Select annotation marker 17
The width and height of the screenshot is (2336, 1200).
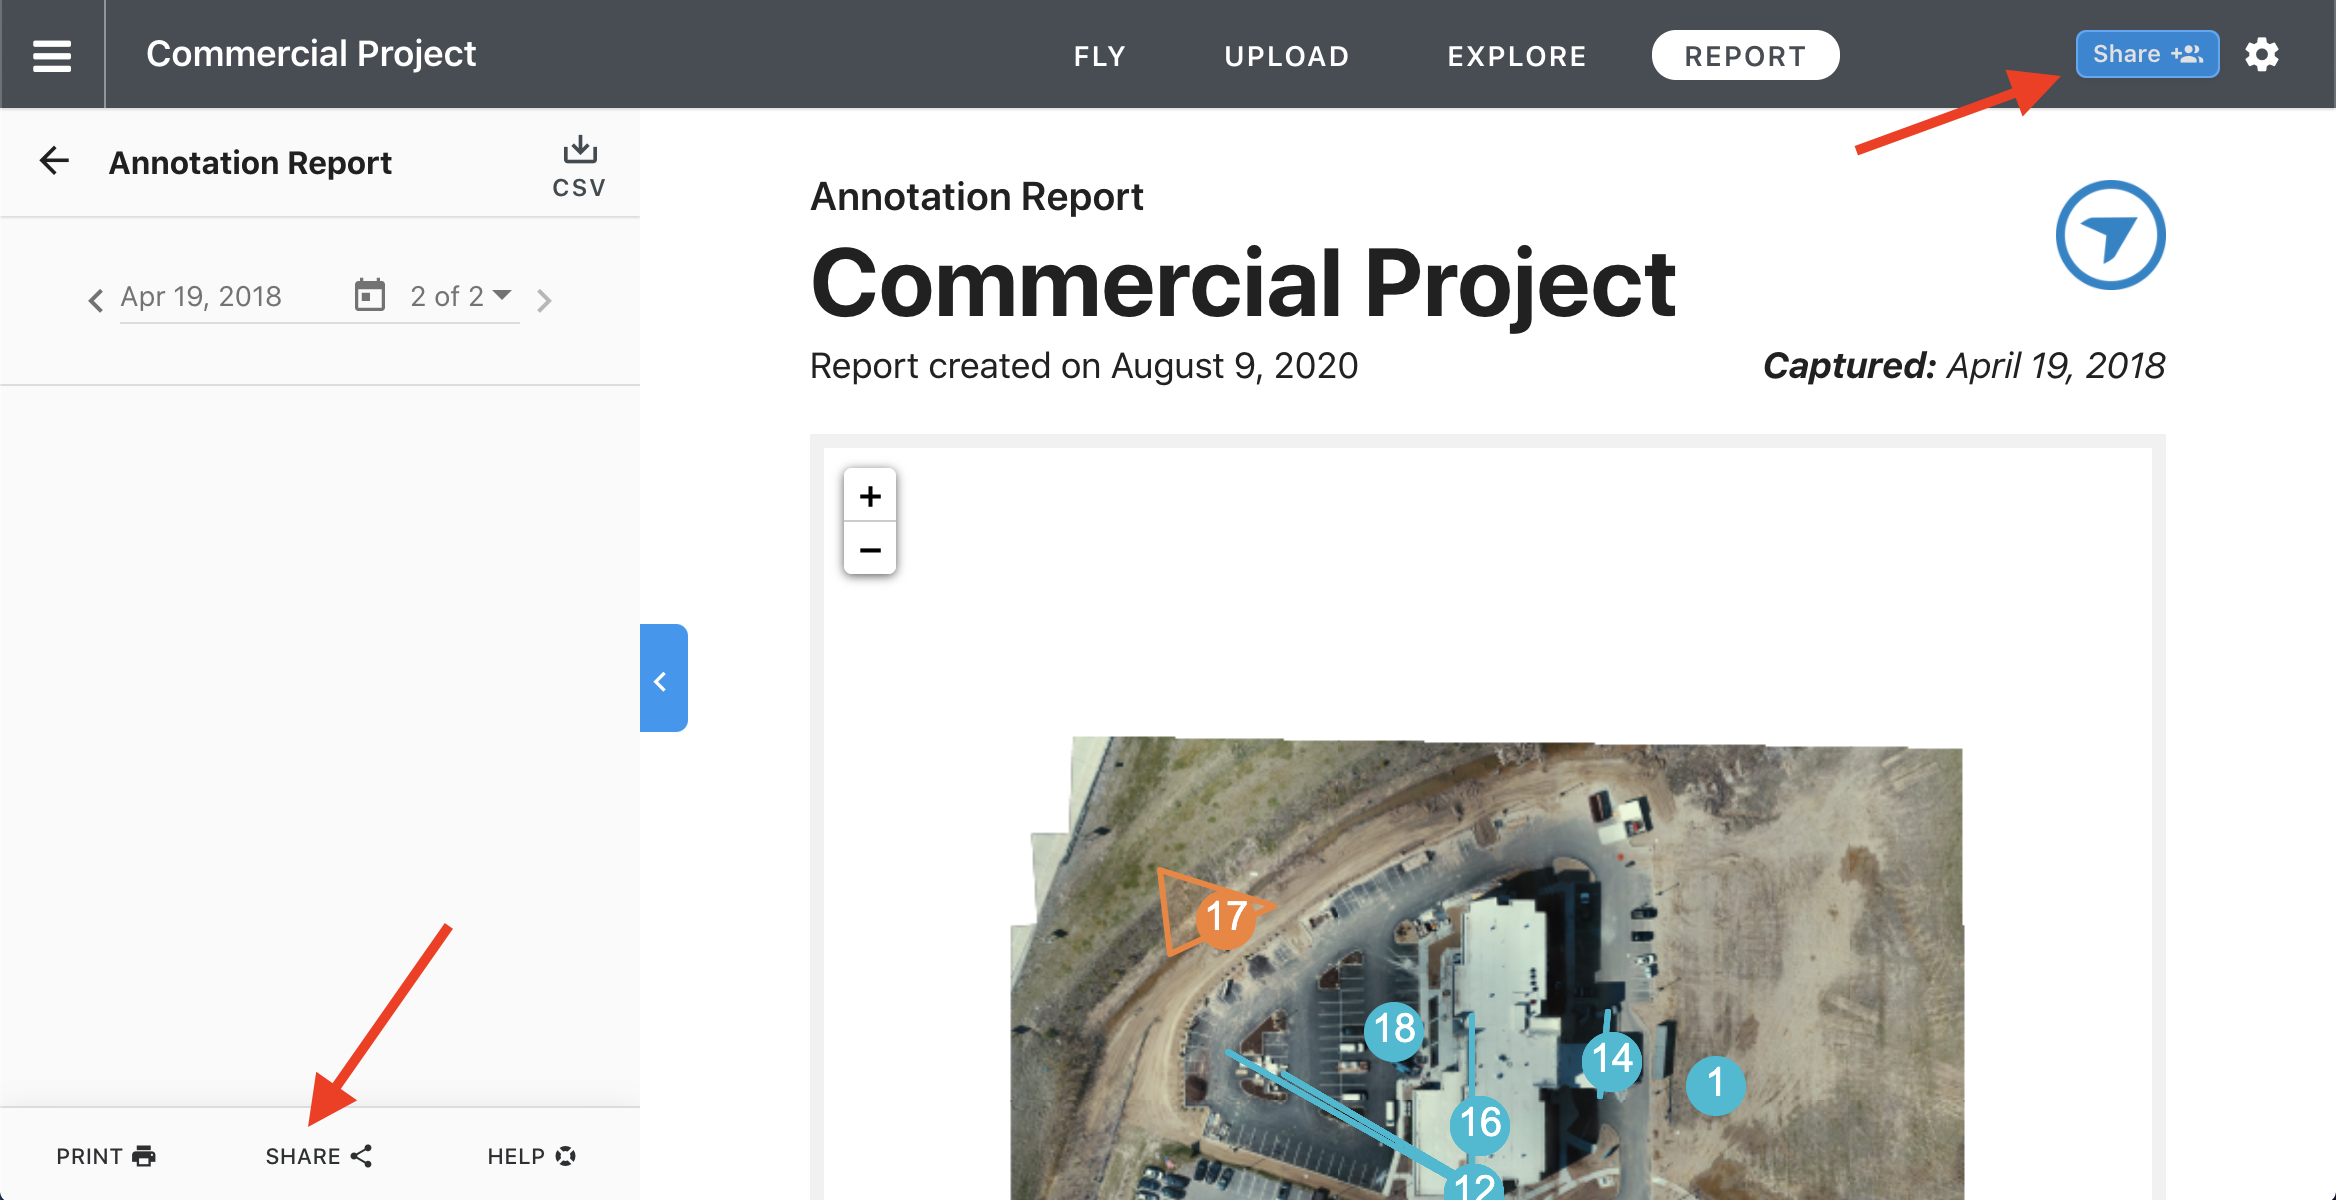click(1225, 917)
